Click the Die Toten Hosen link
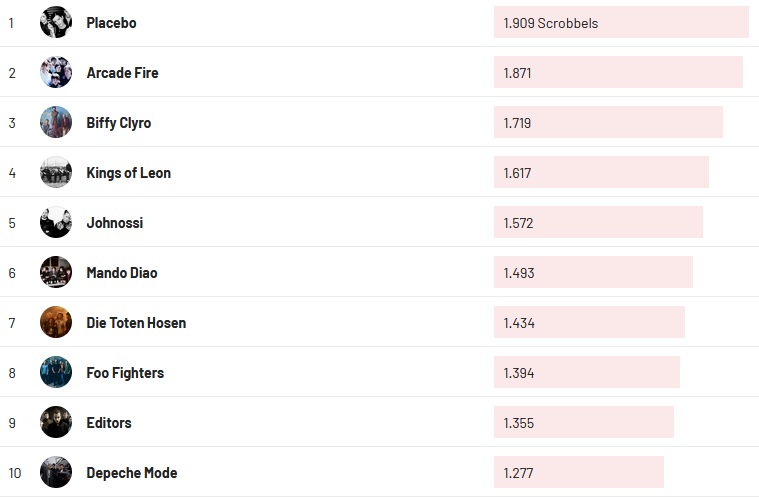This screenshot has height=497, width=759. click(136, 323)
